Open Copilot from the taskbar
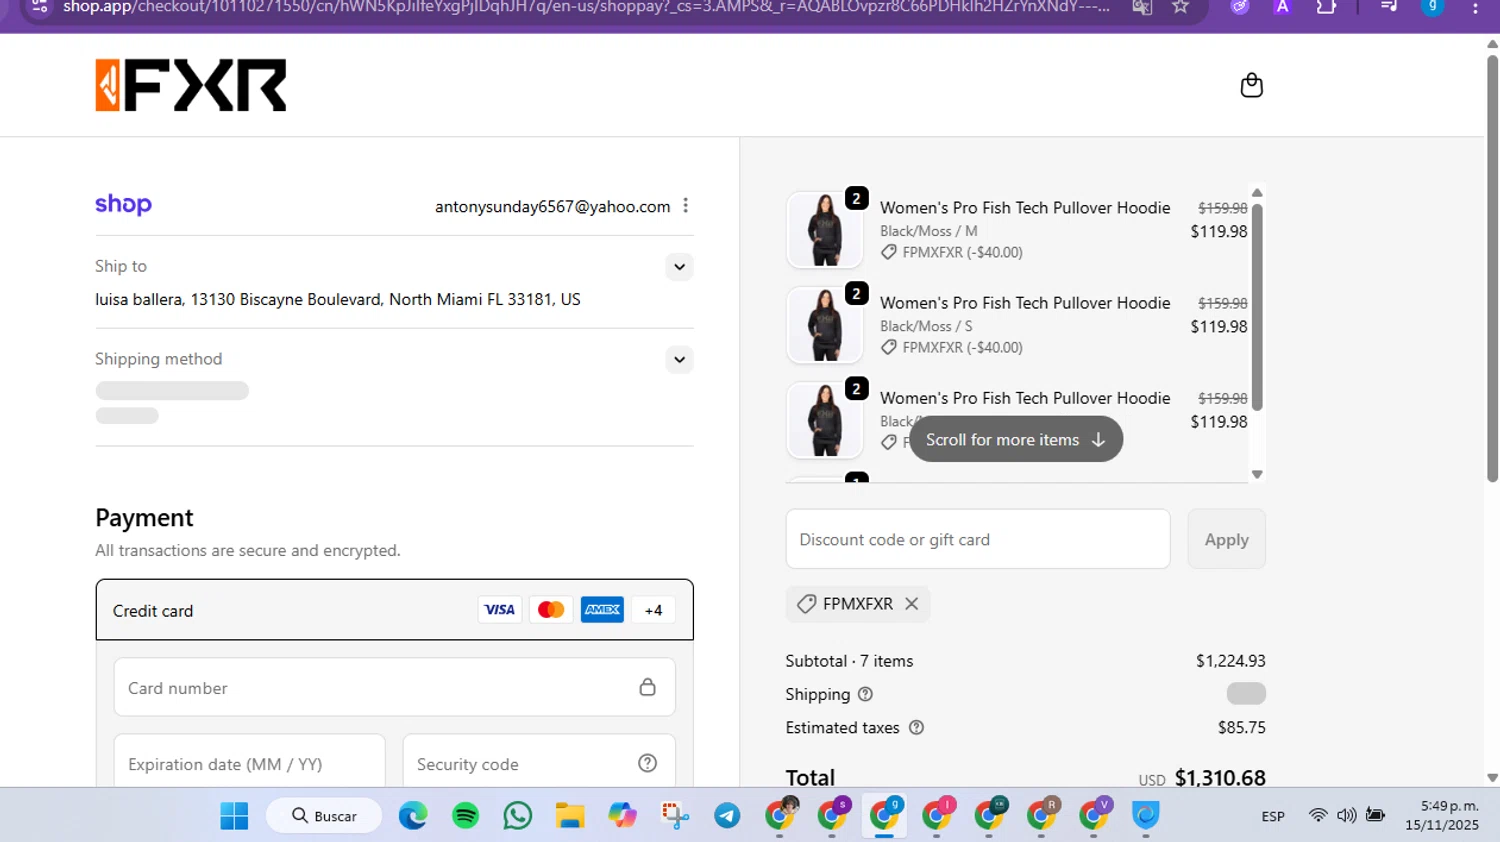This screenshot has width=1500, height=842. pyautogui.click(x=622, y=816)
